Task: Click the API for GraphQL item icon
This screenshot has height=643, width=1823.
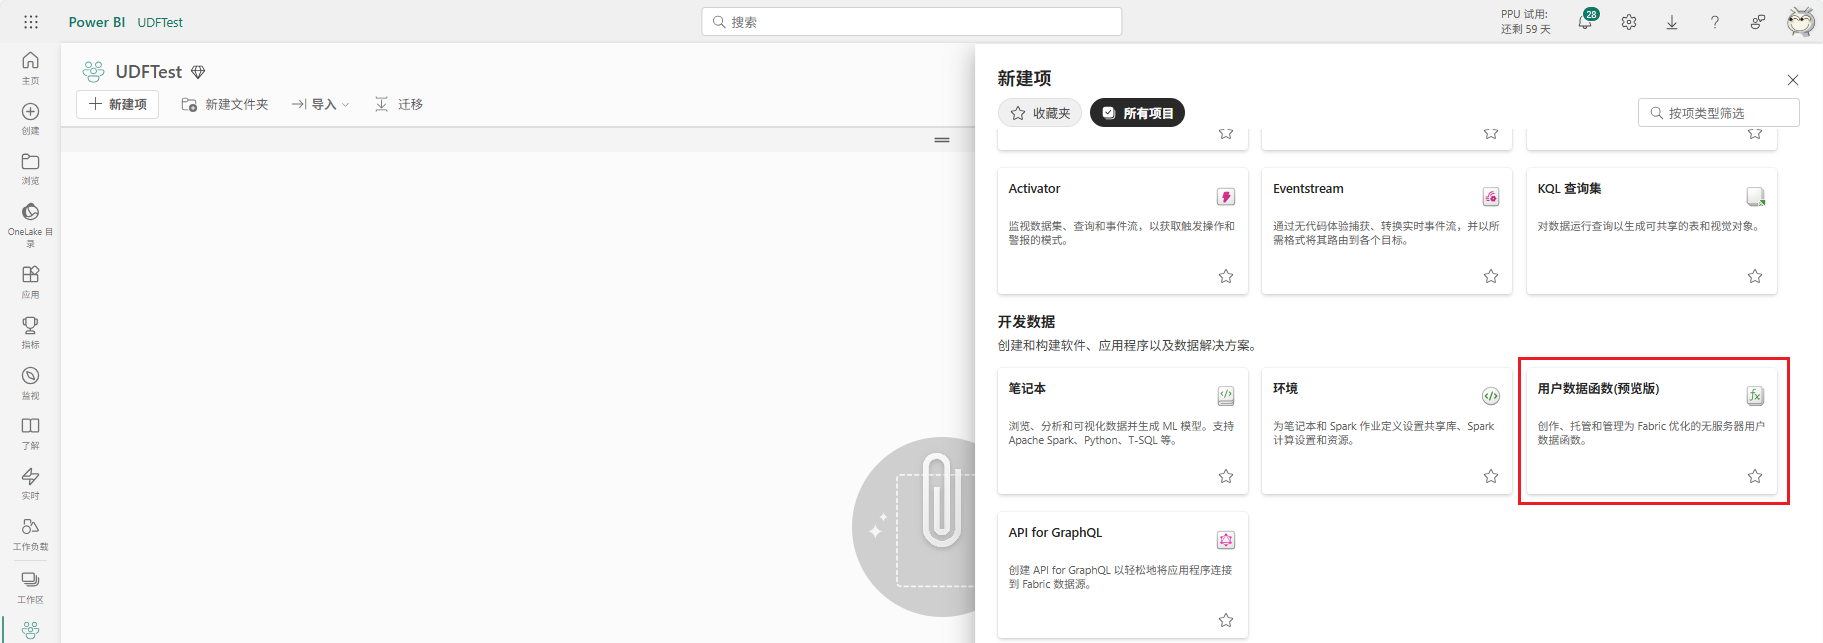Action: click(1226, 540)
